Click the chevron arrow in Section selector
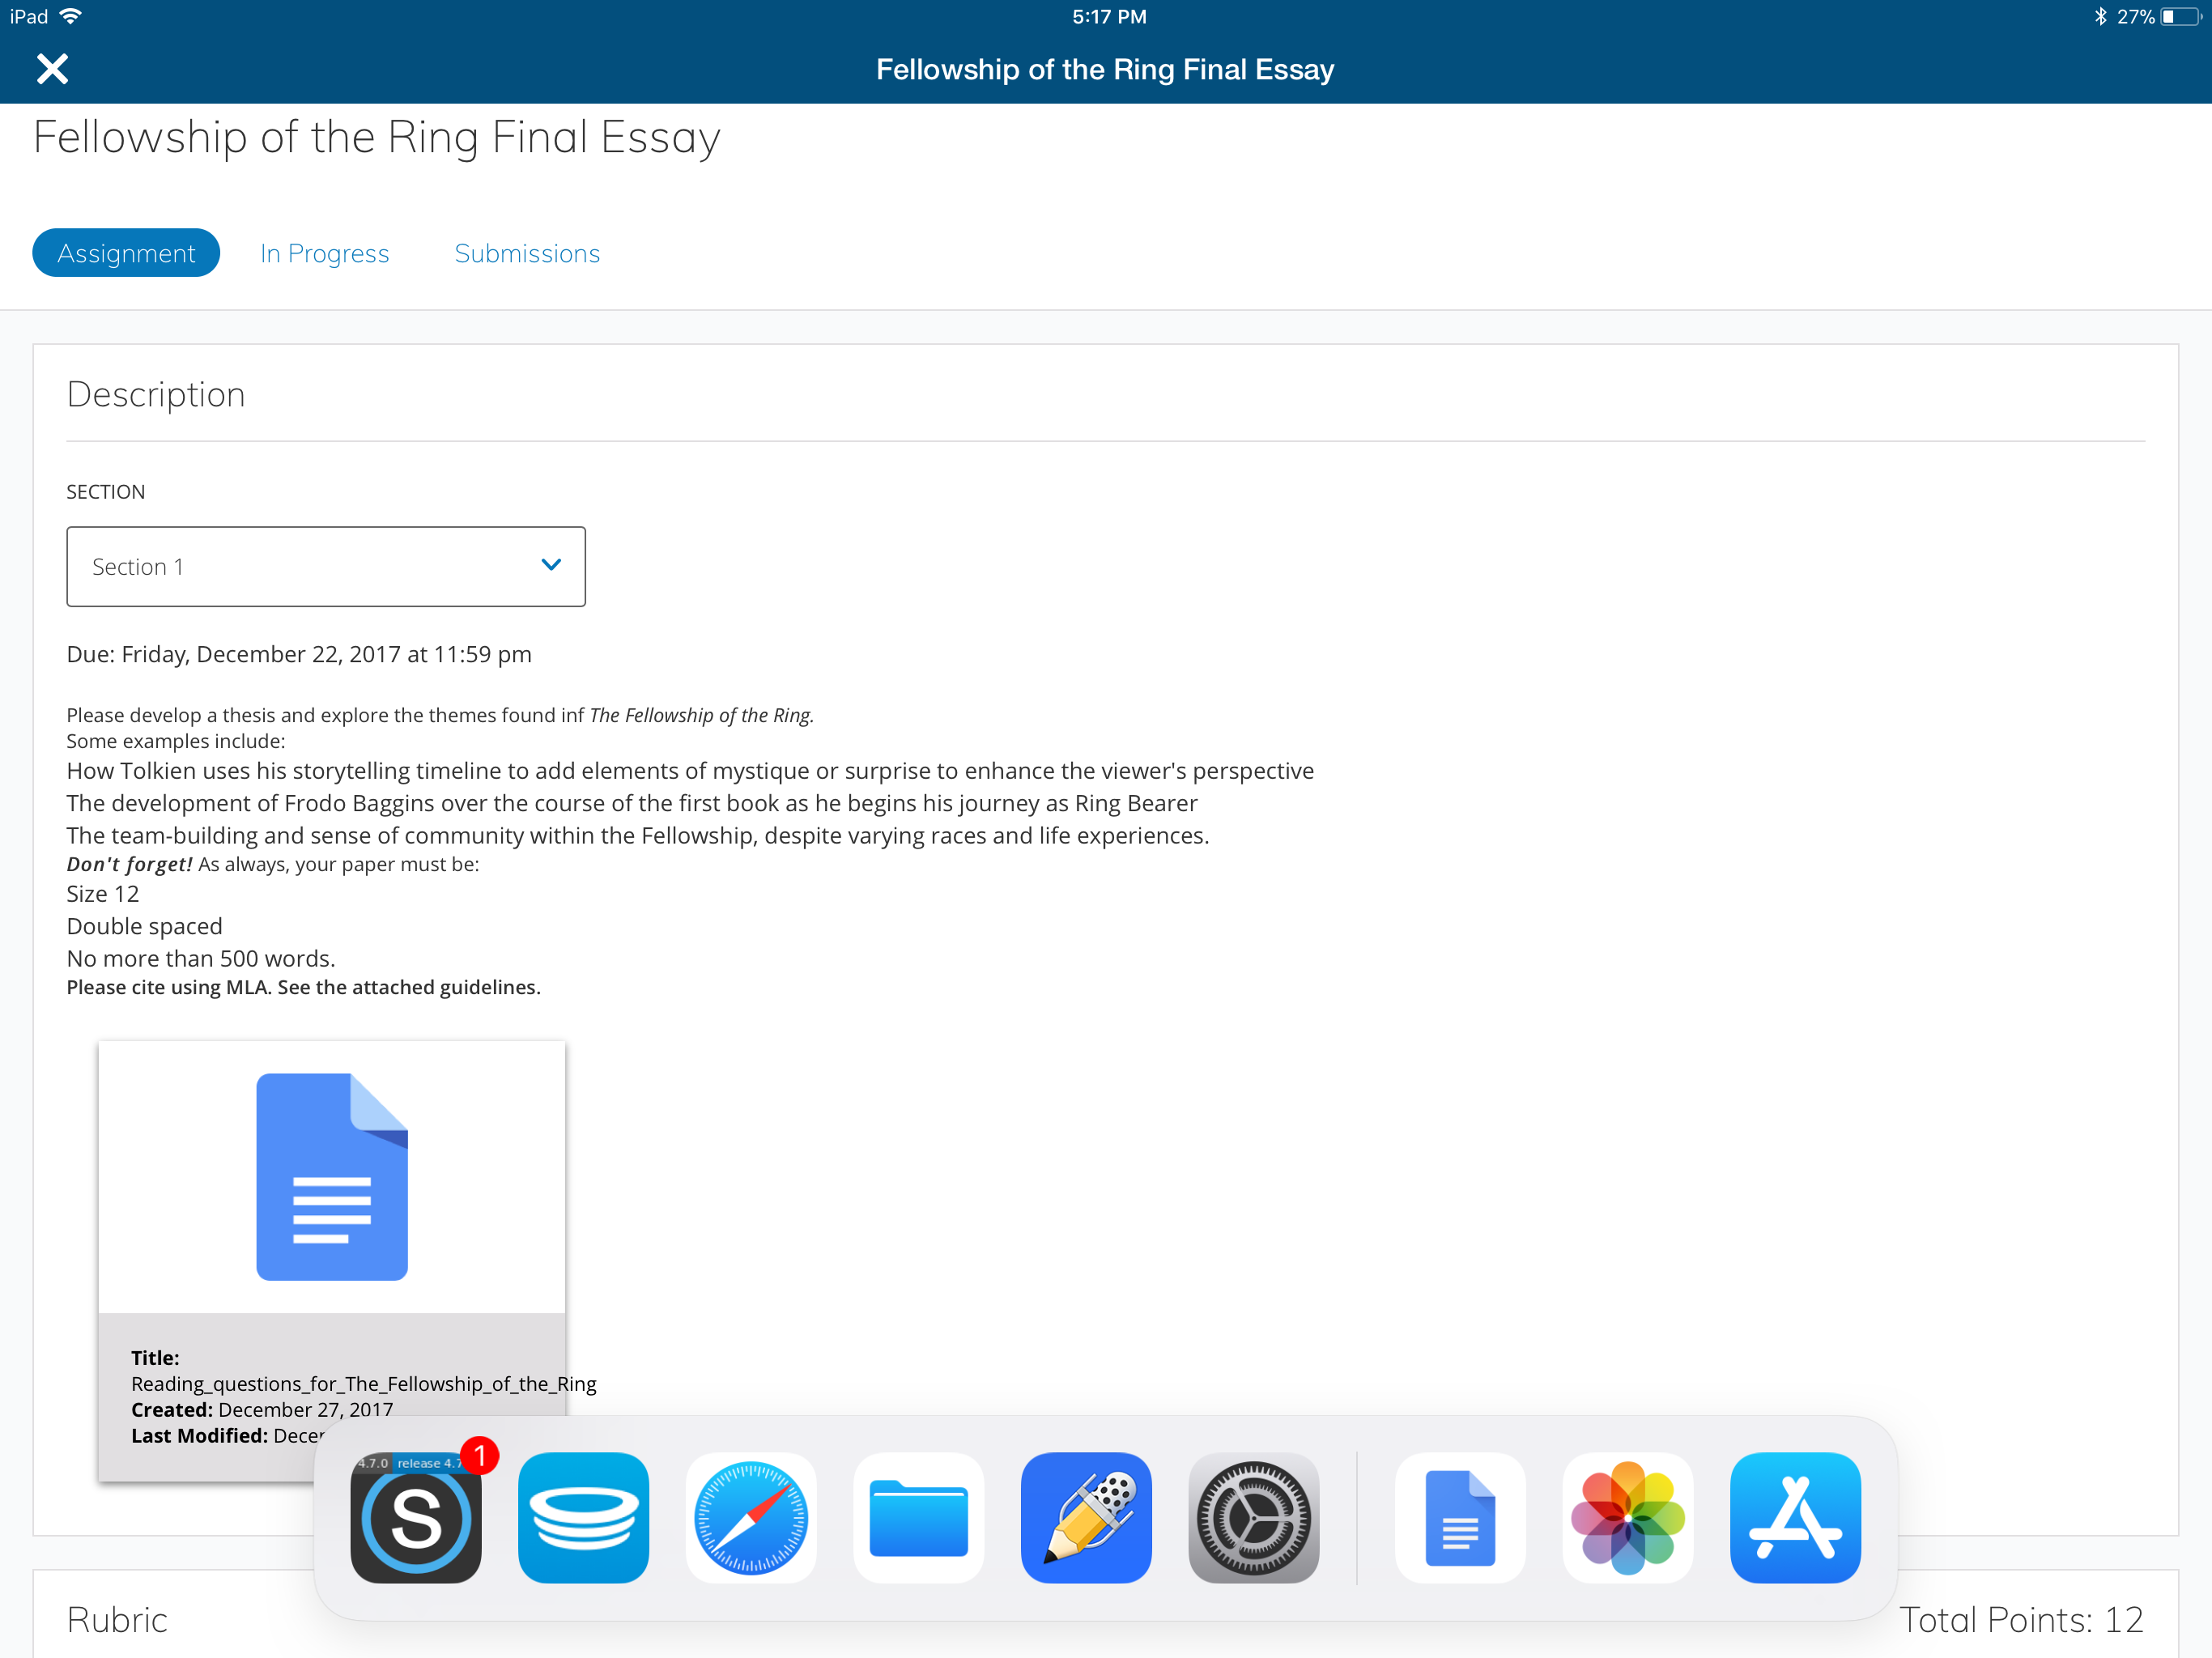Viewport: 2212px width, 1658px height. tap(551, 565)
